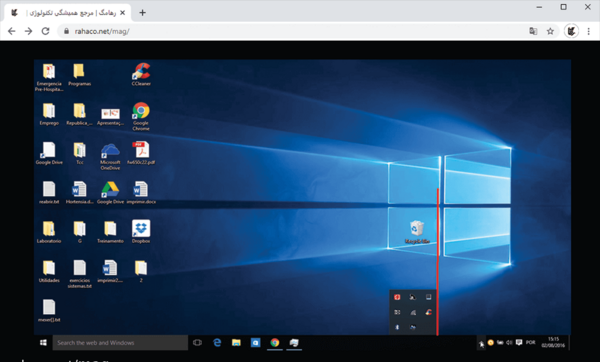Open the Chrome three-dot menu
This screenshot has height=362, width=600.
589,31
